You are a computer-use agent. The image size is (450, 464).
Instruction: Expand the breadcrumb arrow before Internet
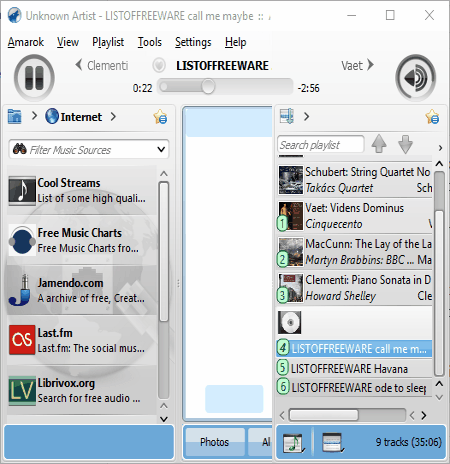(34, 116)
